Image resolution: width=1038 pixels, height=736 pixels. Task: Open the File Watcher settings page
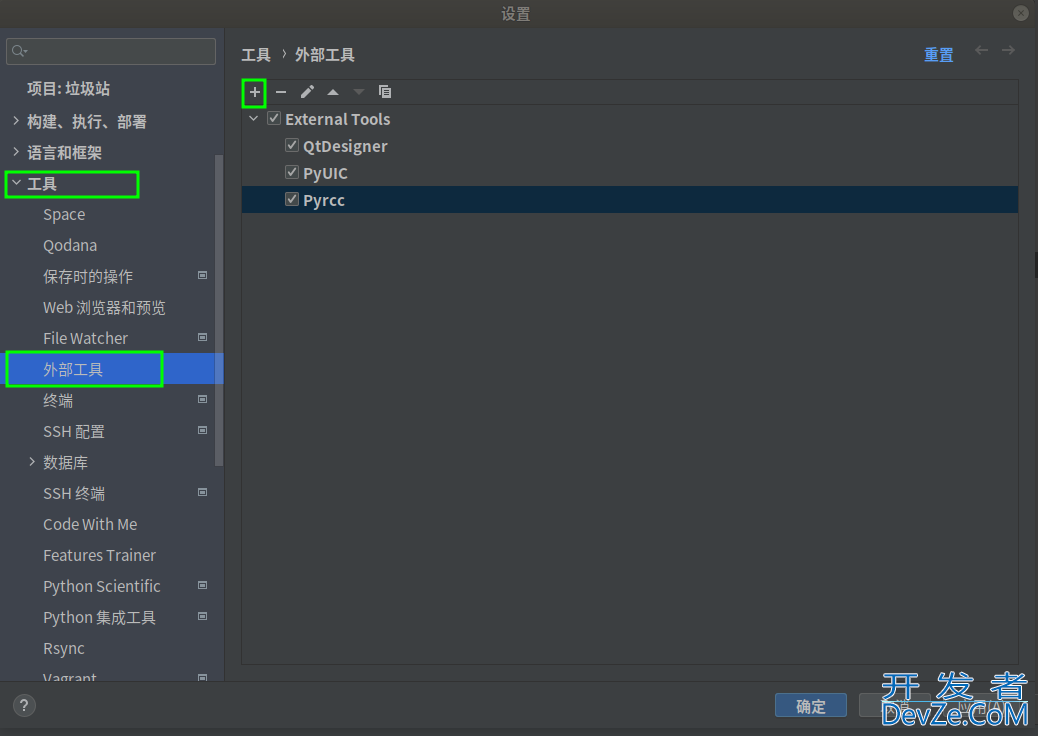point(85,339)
